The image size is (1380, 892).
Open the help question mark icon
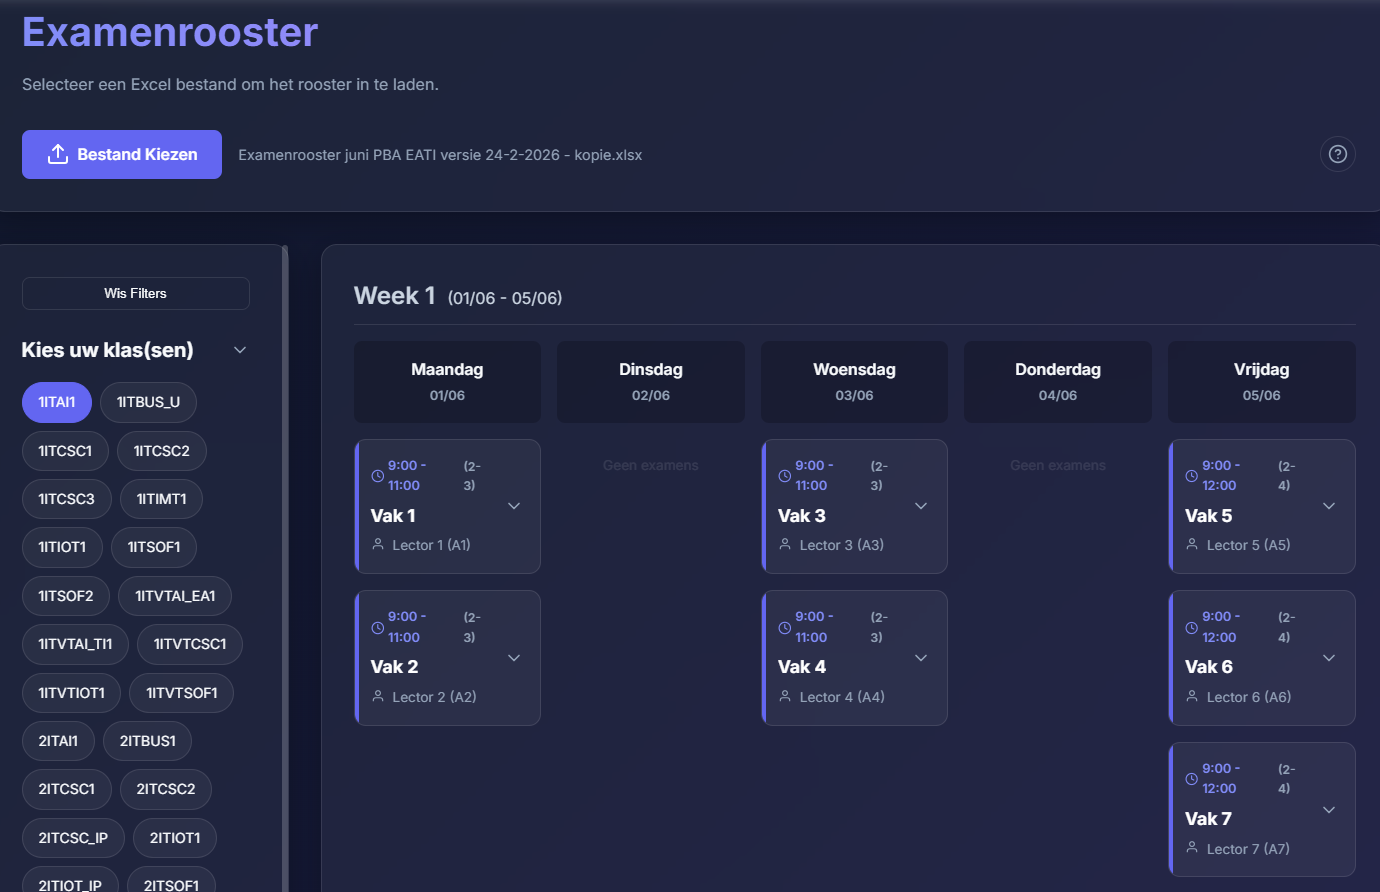point(1338,154)
